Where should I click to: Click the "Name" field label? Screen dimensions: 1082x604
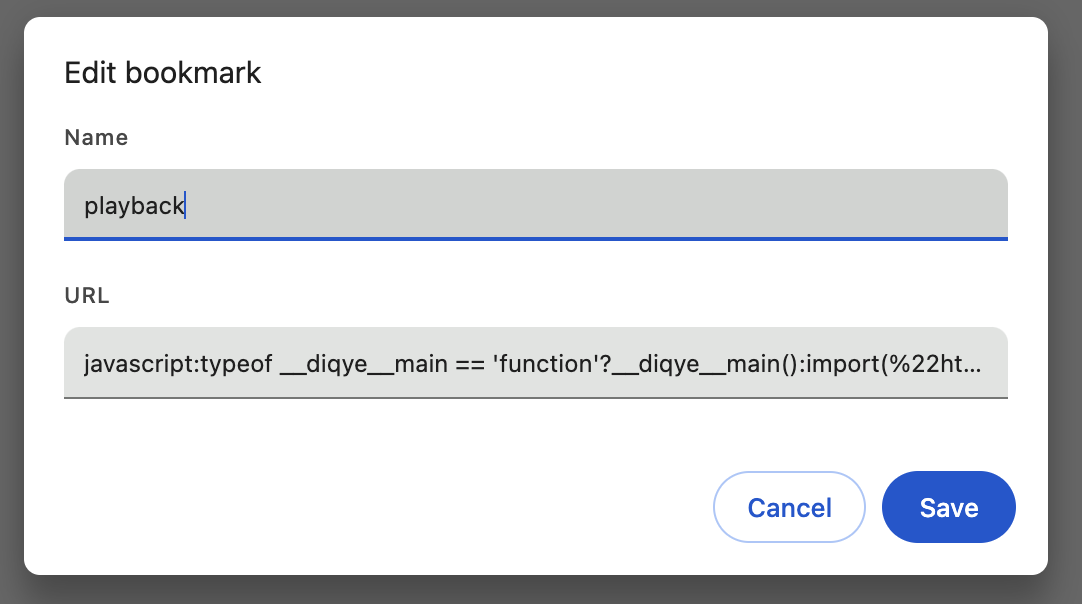(96, 138)
